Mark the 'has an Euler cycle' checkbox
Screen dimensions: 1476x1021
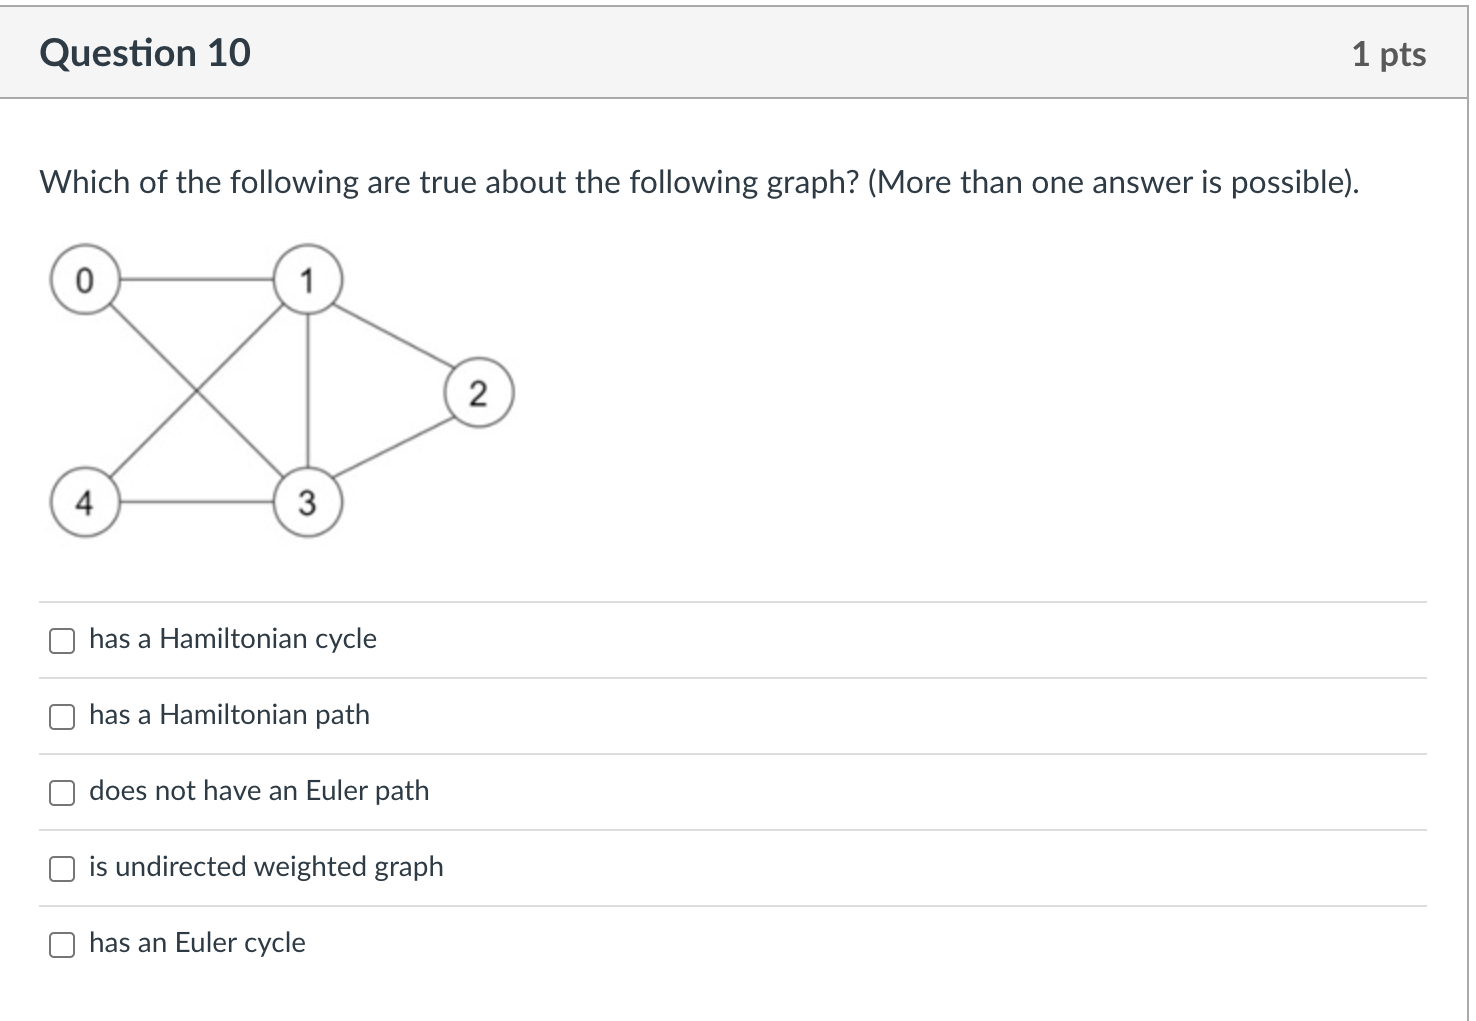[x=62, y=945]
